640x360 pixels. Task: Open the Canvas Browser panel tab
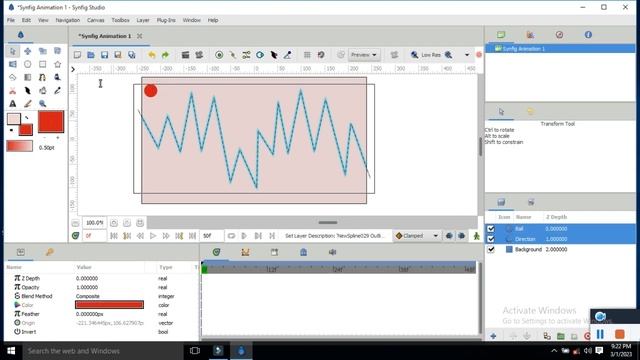(501, 35)
